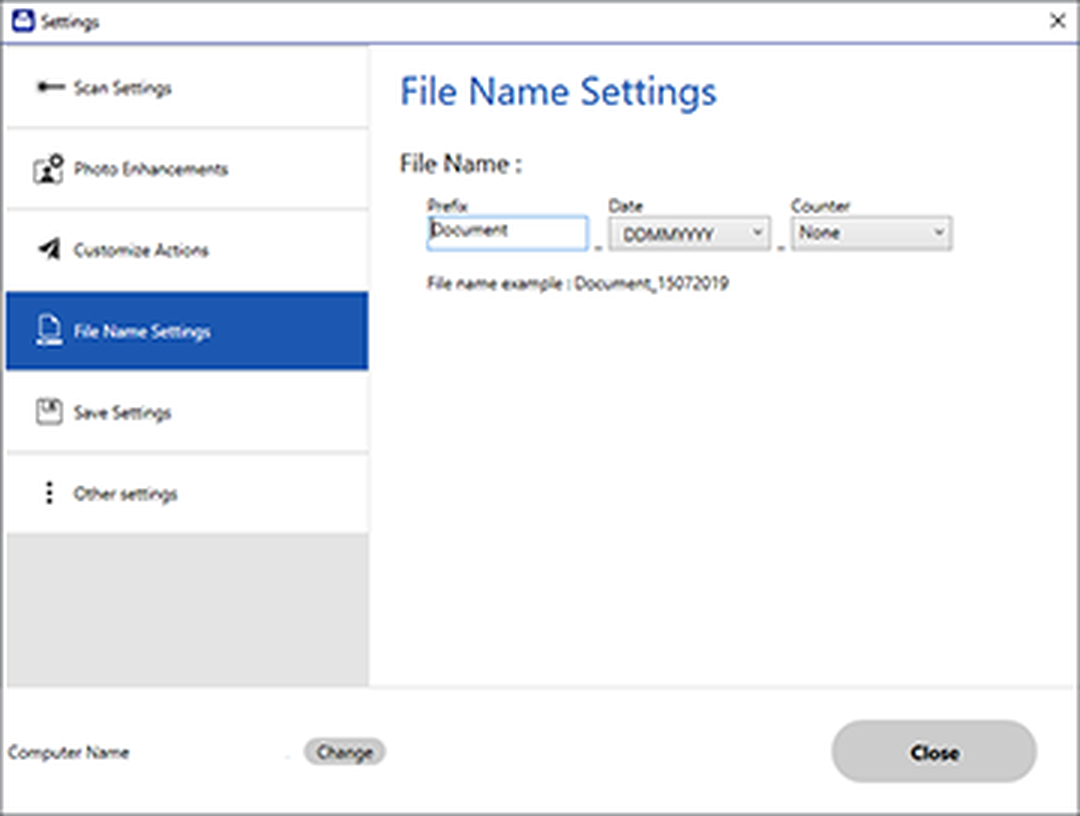The image size is (1080, 816).
Task: Switch to the Photo Enhancements tab
Action: (x=187, y=169)
